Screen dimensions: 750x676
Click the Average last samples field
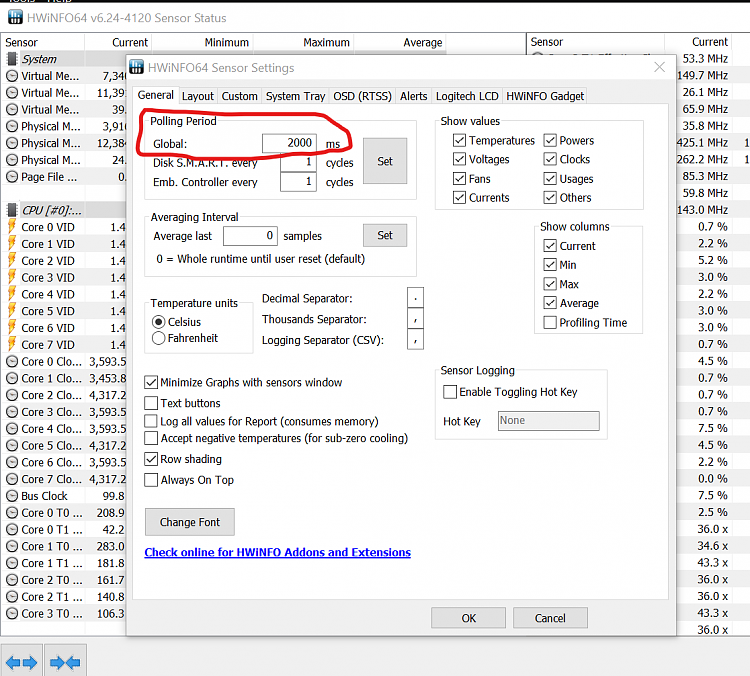[250, 236]
